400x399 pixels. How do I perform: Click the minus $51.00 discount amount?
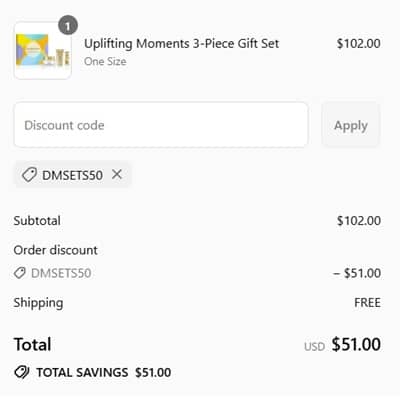357,273
